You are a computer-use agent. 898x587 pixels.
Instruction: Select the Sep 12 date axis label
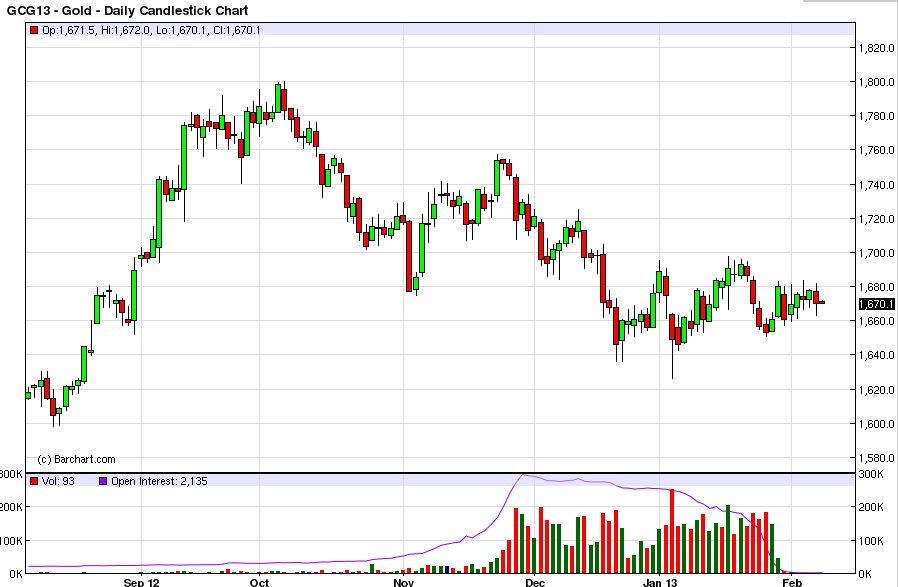(141, 582)
